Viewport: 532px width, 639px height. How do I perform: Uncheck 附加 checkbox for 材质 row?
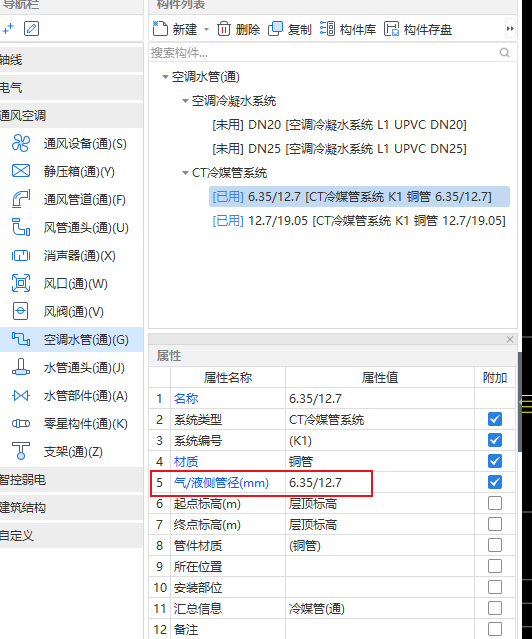495,461
